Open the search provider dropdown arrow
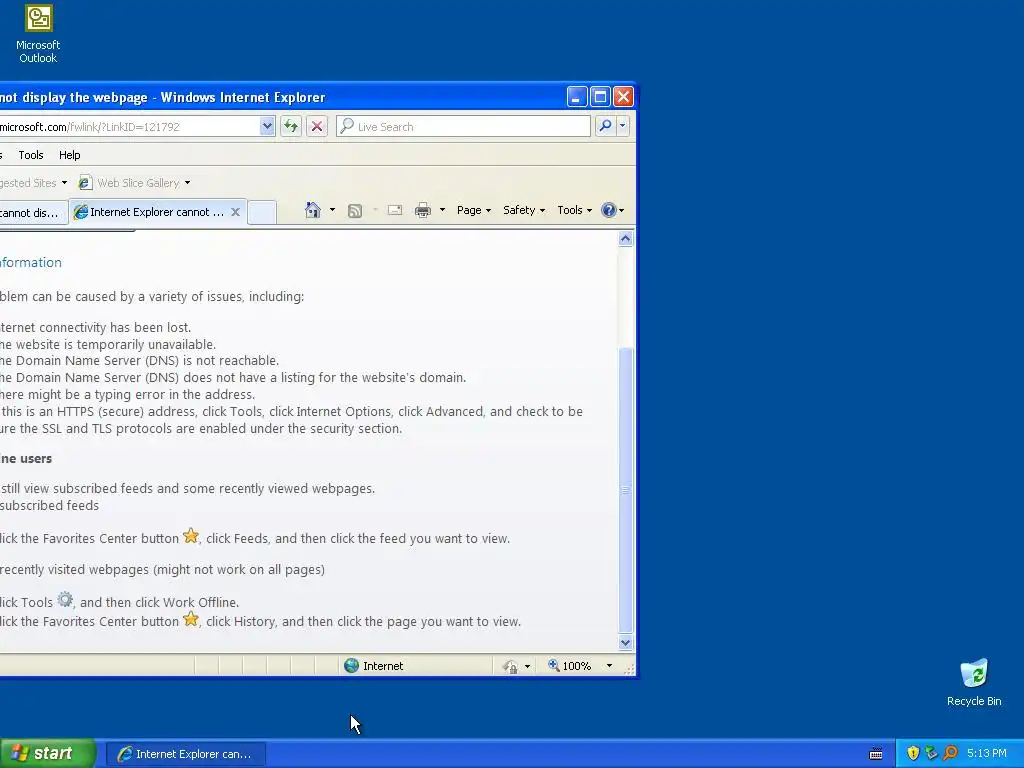Screen dimensions: 1024x768 (622, 125)
